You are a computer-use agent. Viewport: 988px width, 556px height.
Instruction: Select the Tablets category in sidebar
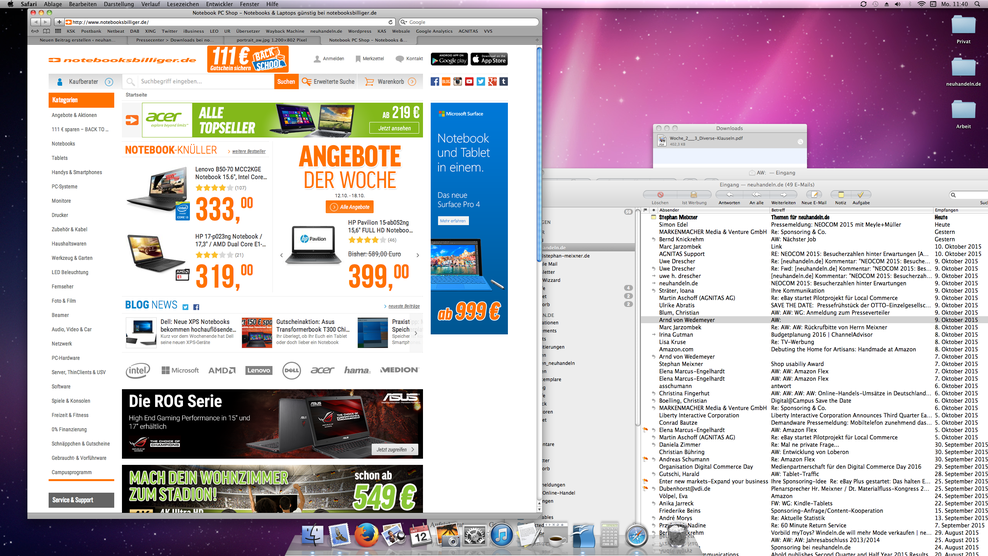coord(60,158)
